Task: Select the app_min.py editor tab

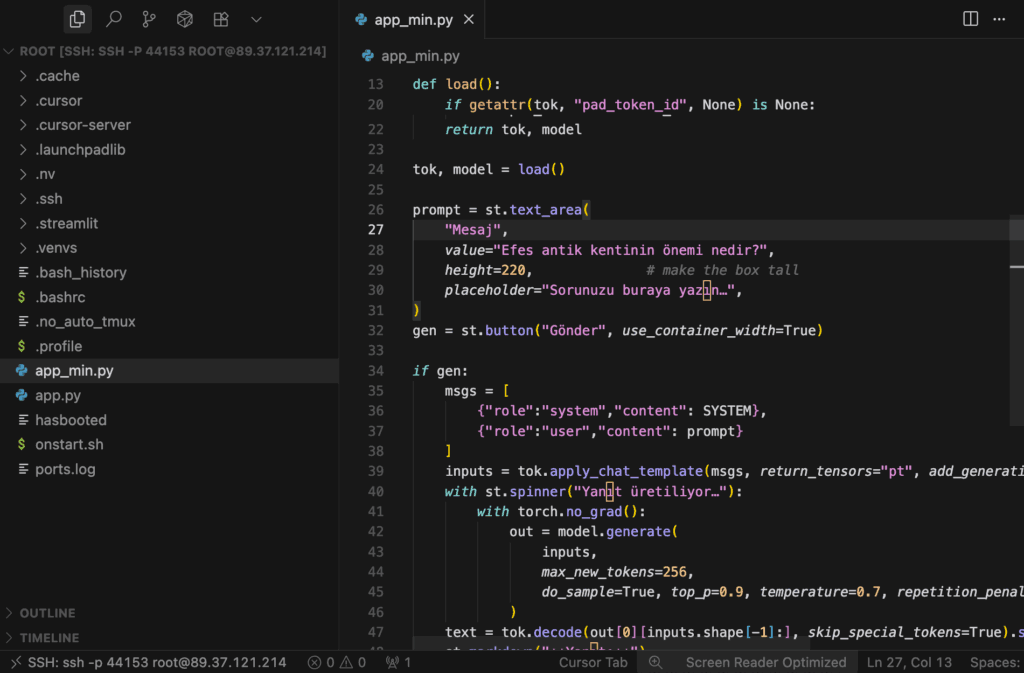Action: pyautogui.click(x=413, y=20)
